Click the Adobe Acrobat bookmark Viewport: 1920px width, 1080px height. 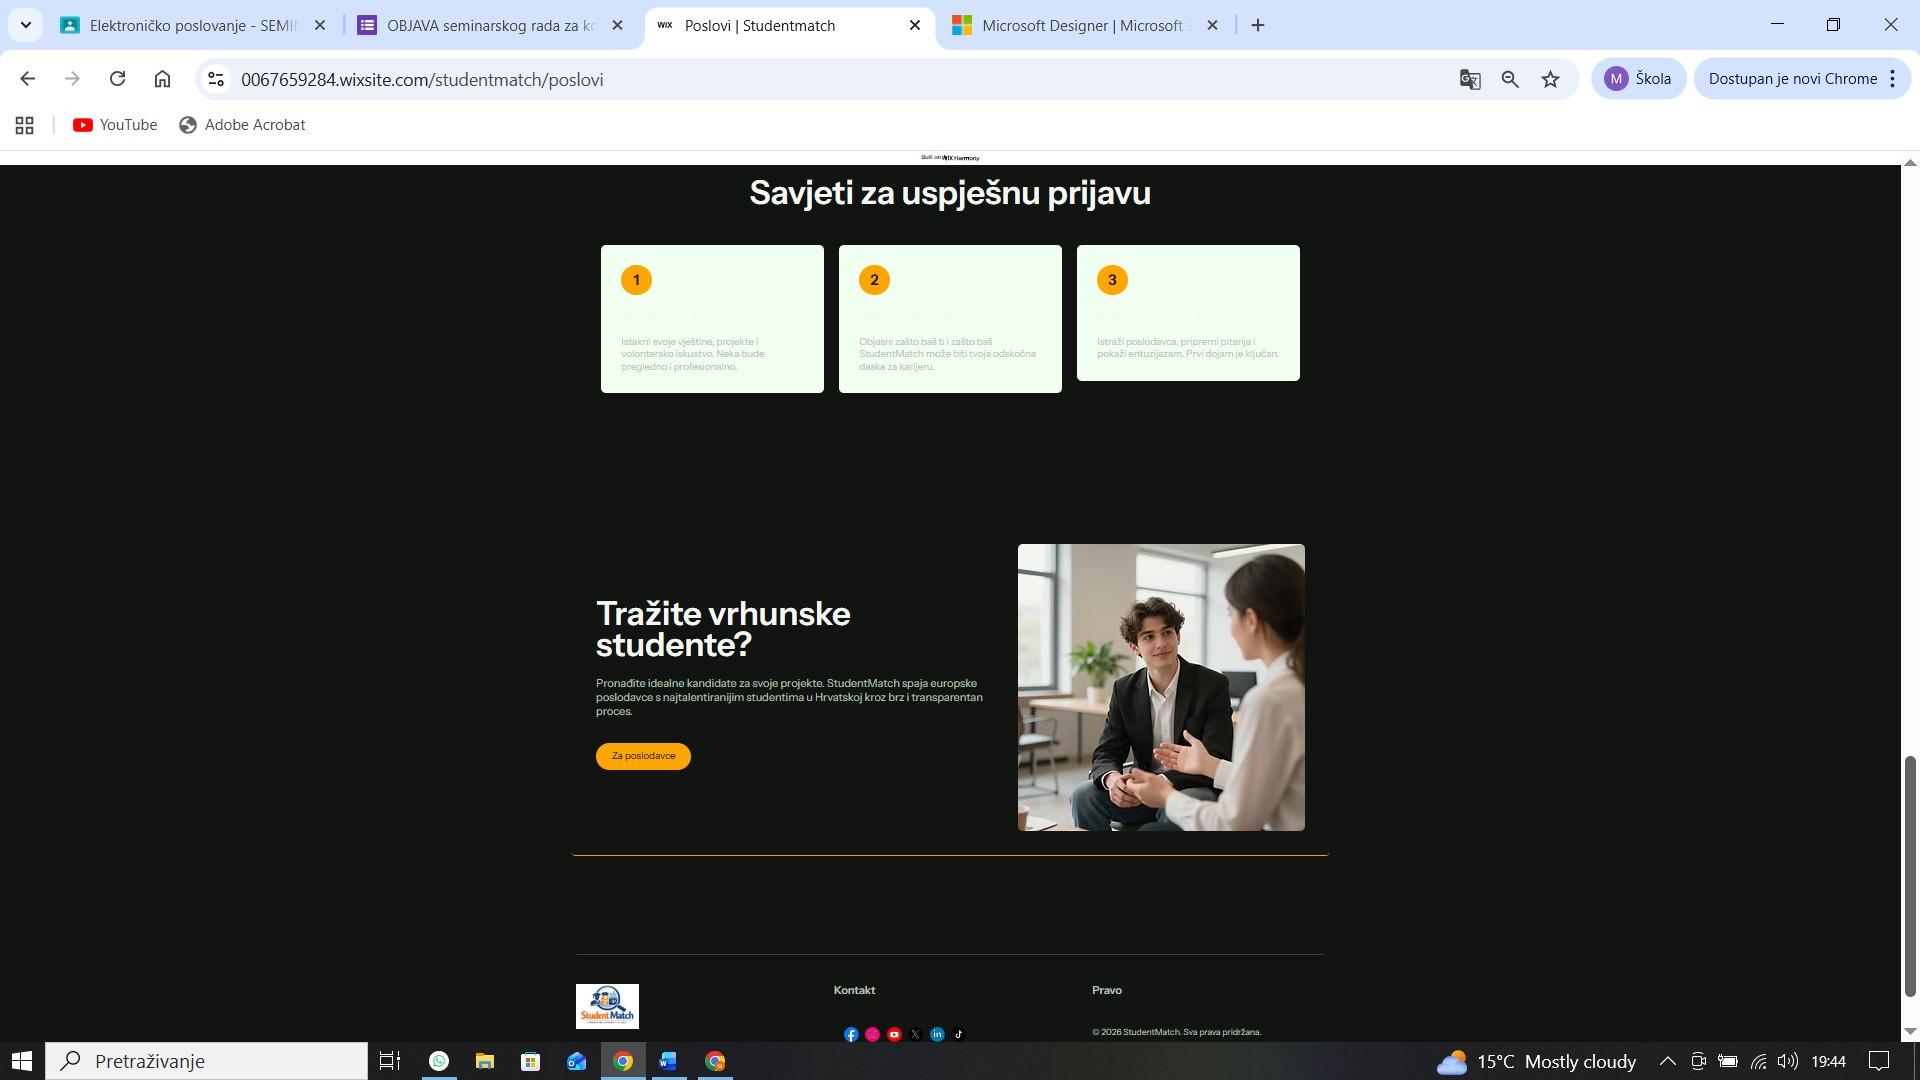(x=242, y=125)
